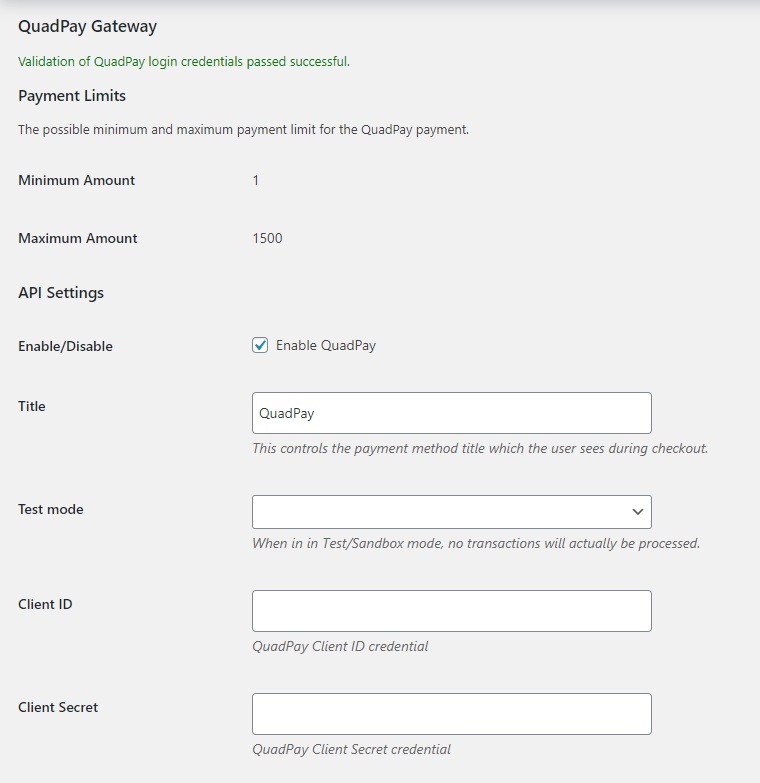
Task: Click the Minimum Amount value 1
Action: (256, 180)
